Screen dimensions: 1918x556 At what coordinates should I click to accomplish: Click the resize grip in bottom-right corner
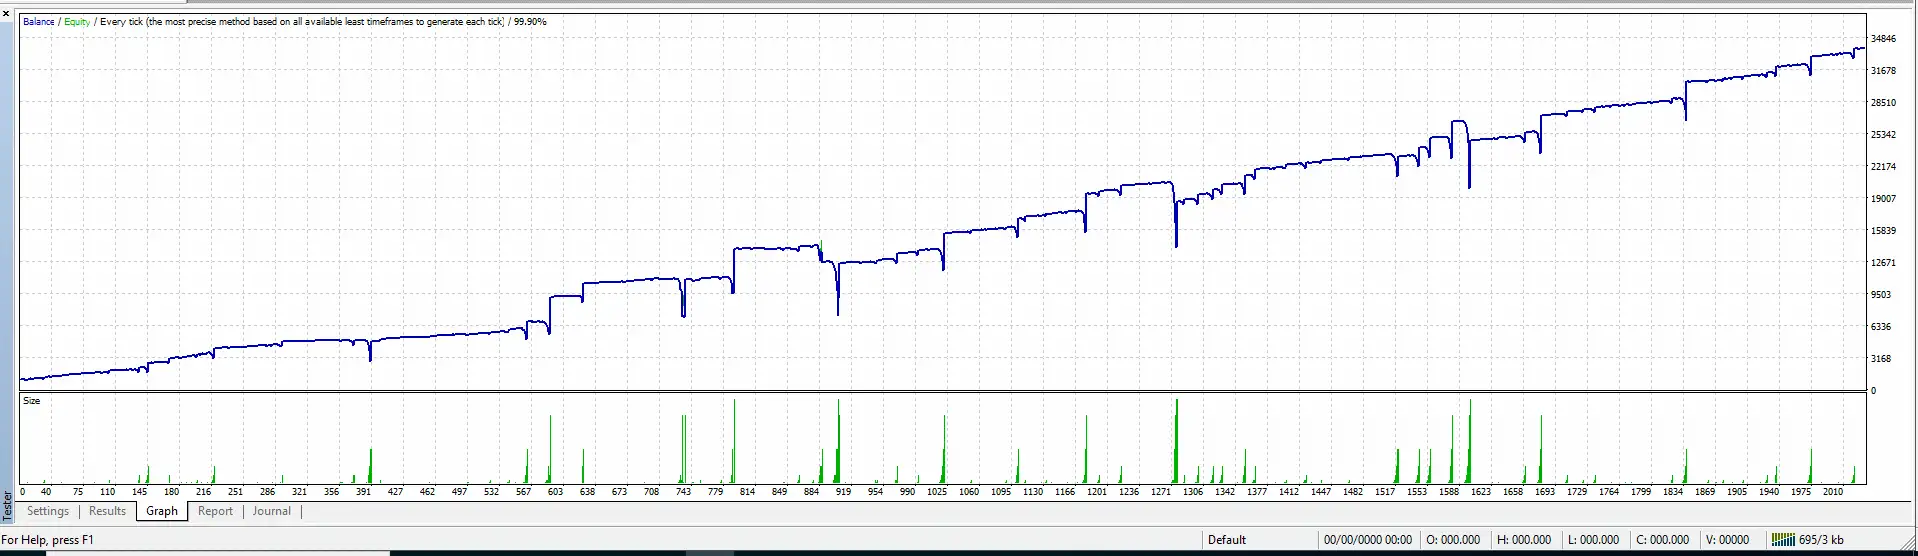pyautogui.click(x=1908, y=546)
